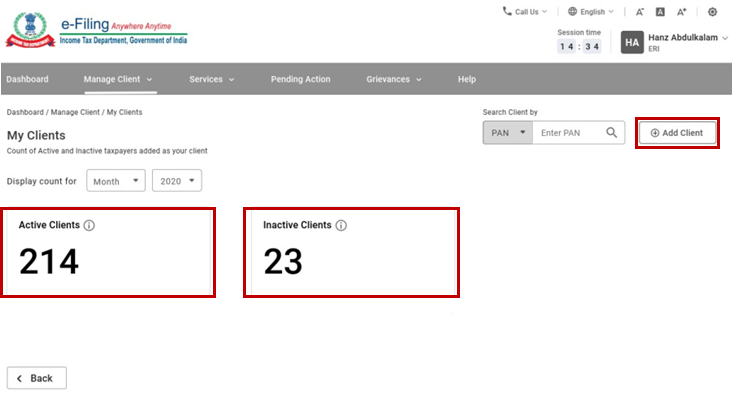Viewport: 732px width, 395px height.
Task: Click the Session time countdown
Action: [579, 46]
